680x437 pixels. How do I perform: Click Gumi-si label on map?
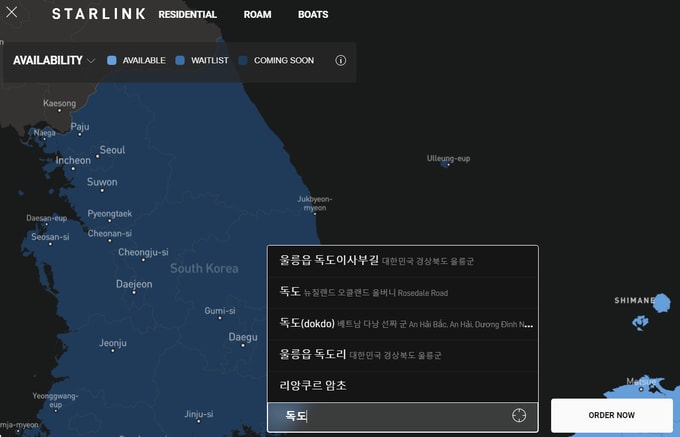pos(220,311)
